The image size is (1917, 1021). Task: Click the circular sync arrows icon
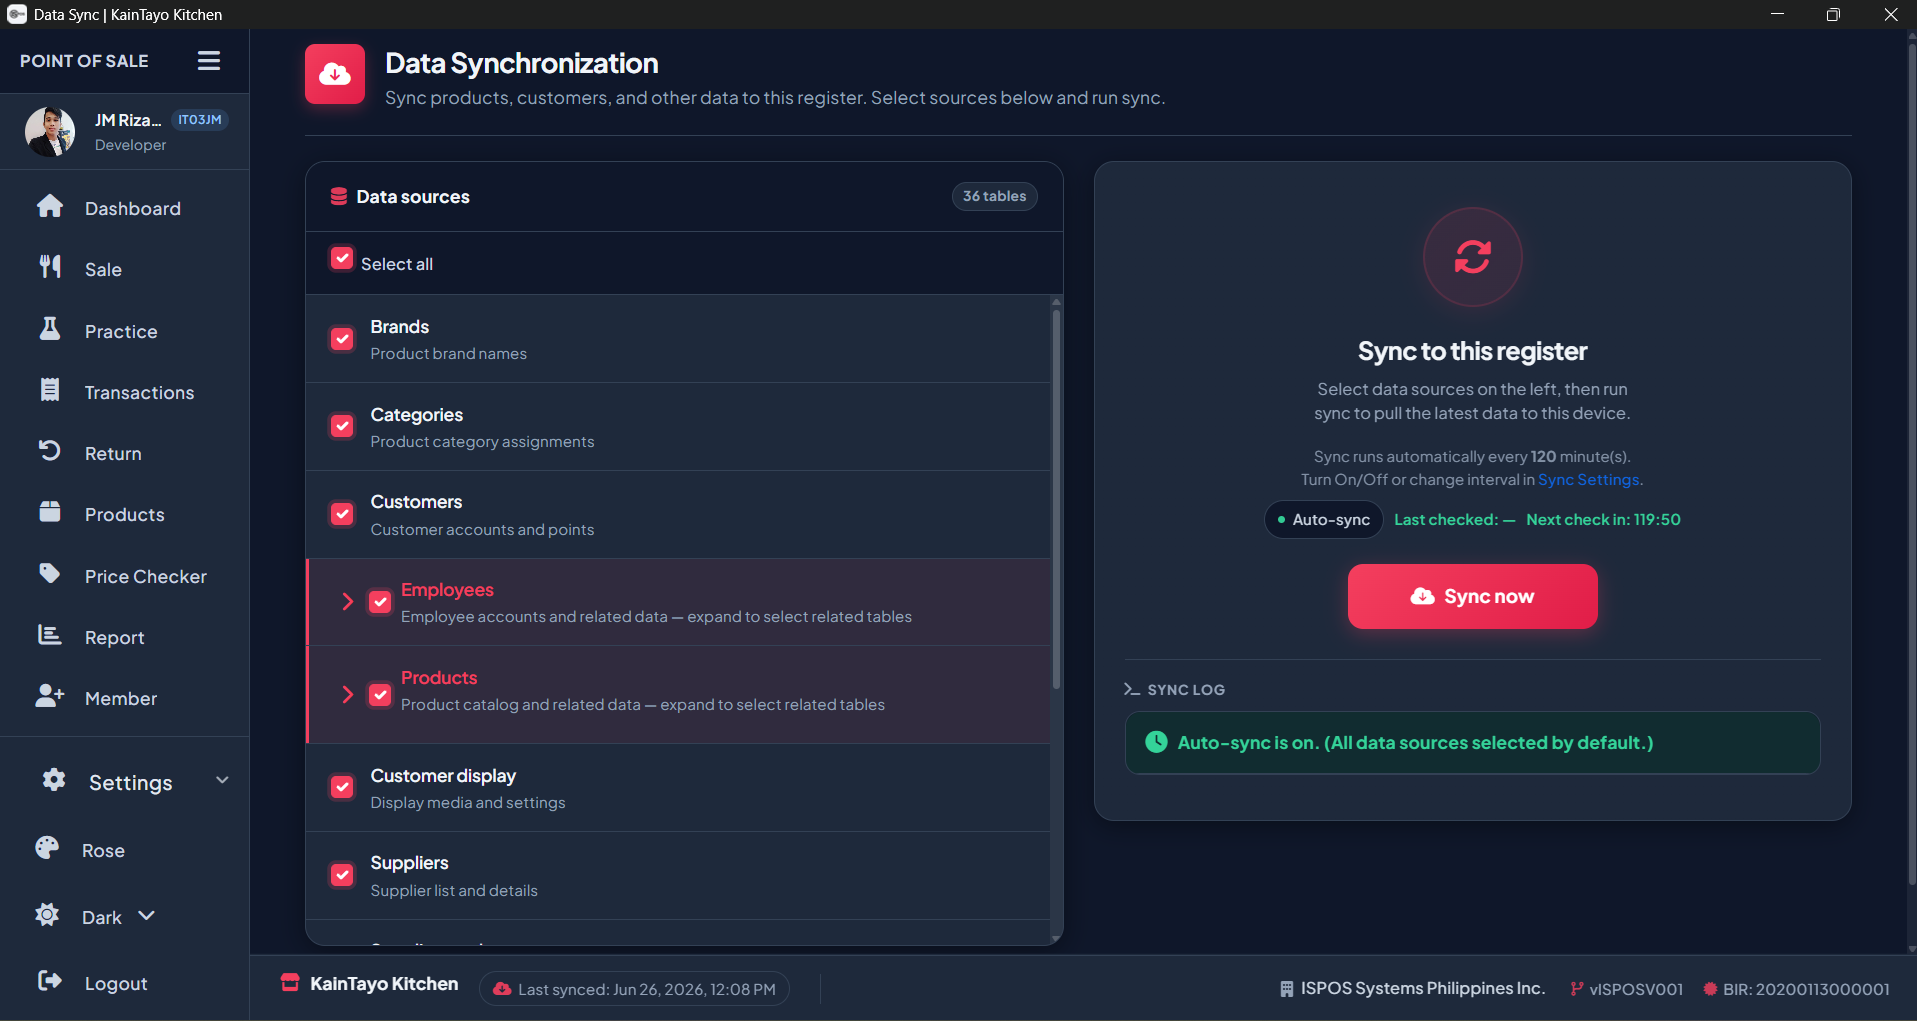(x=1473, y=257)
